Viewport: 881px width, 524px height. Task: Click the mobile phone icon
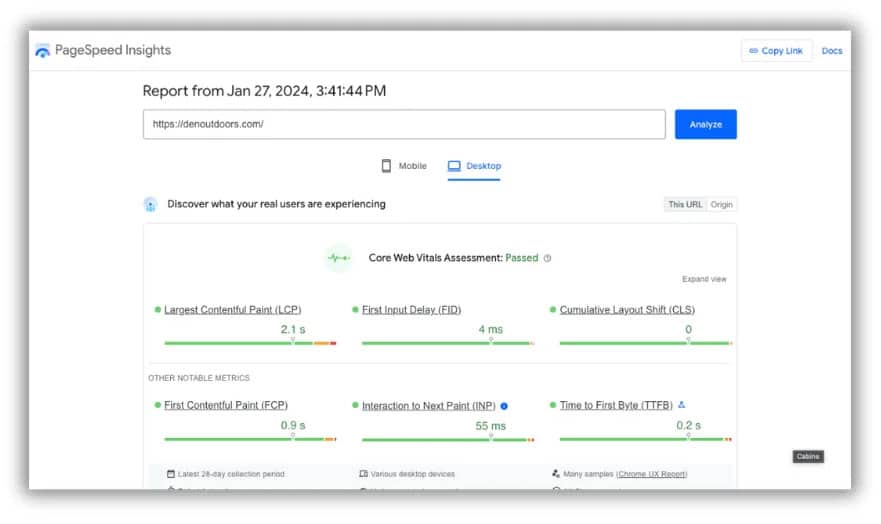[386, 166]
